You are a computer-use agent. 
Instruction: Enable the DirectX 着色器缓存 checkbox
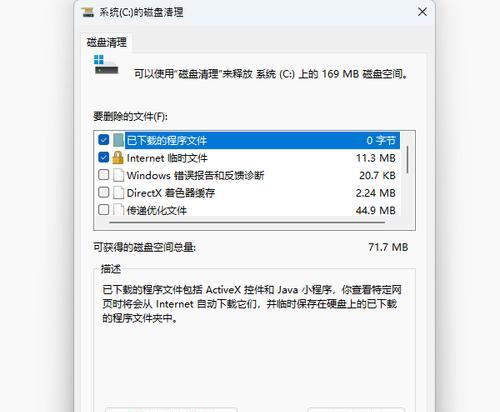(x=104, y=192)
